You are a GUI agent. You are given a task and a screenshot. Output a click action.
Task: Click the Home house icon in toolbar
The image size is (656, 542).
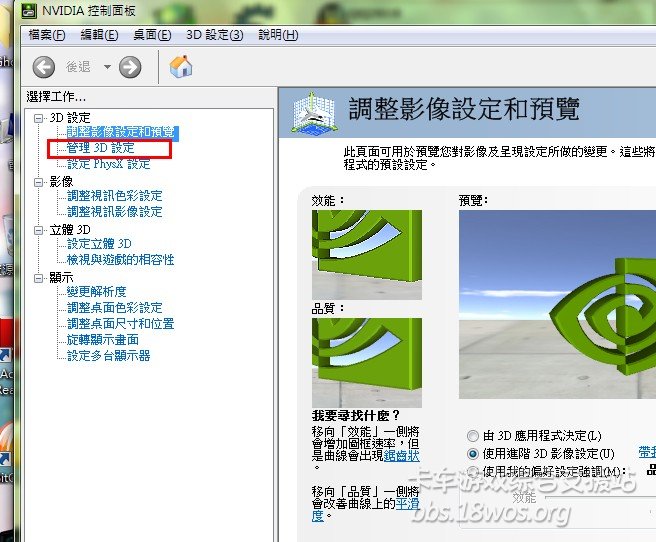[181, 67]
